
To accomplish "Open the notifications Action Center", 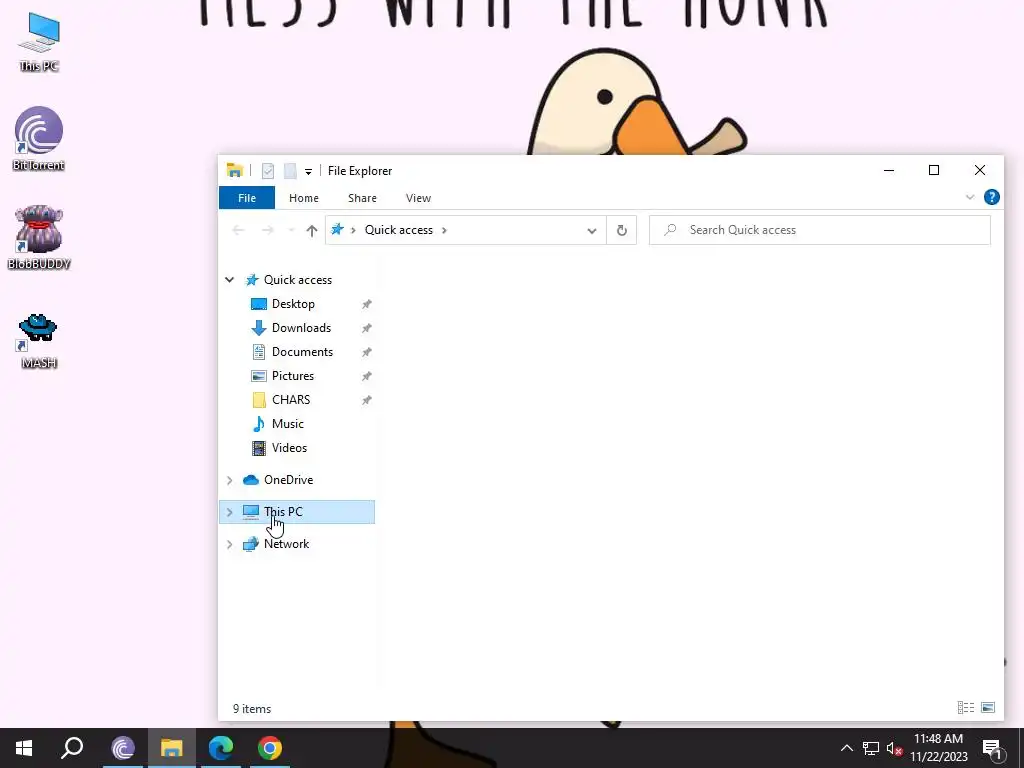I will pos(992,749).
